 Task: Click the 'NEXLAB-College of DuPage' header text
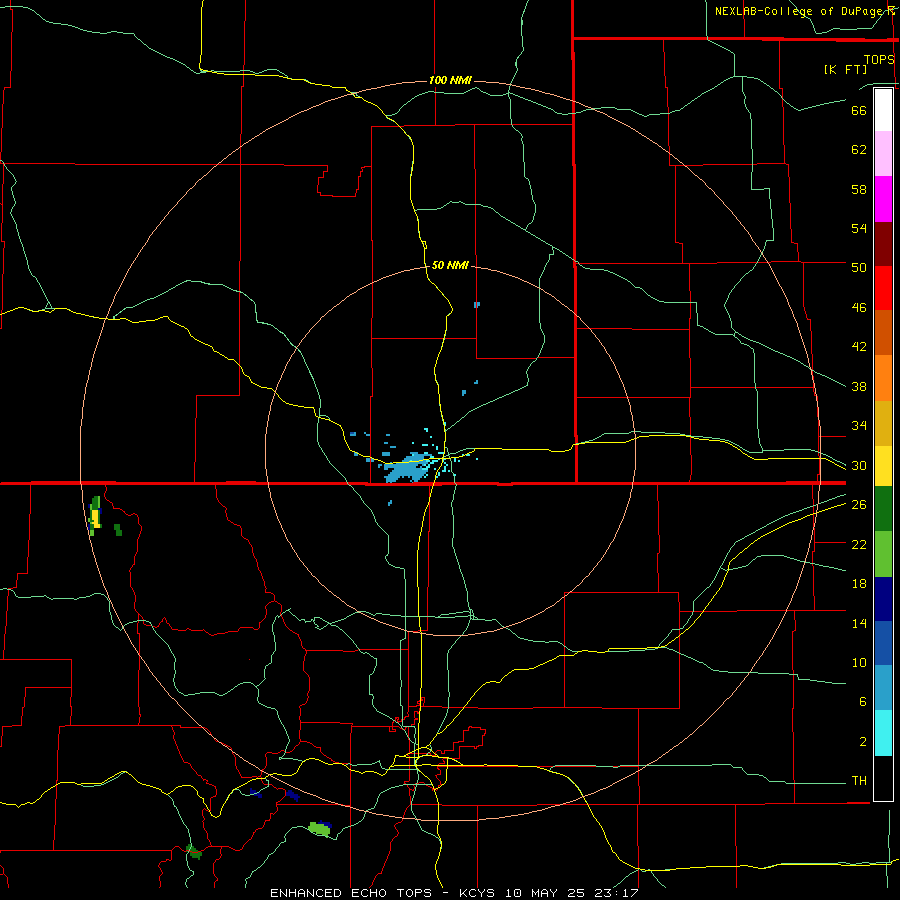coord(799,11)
